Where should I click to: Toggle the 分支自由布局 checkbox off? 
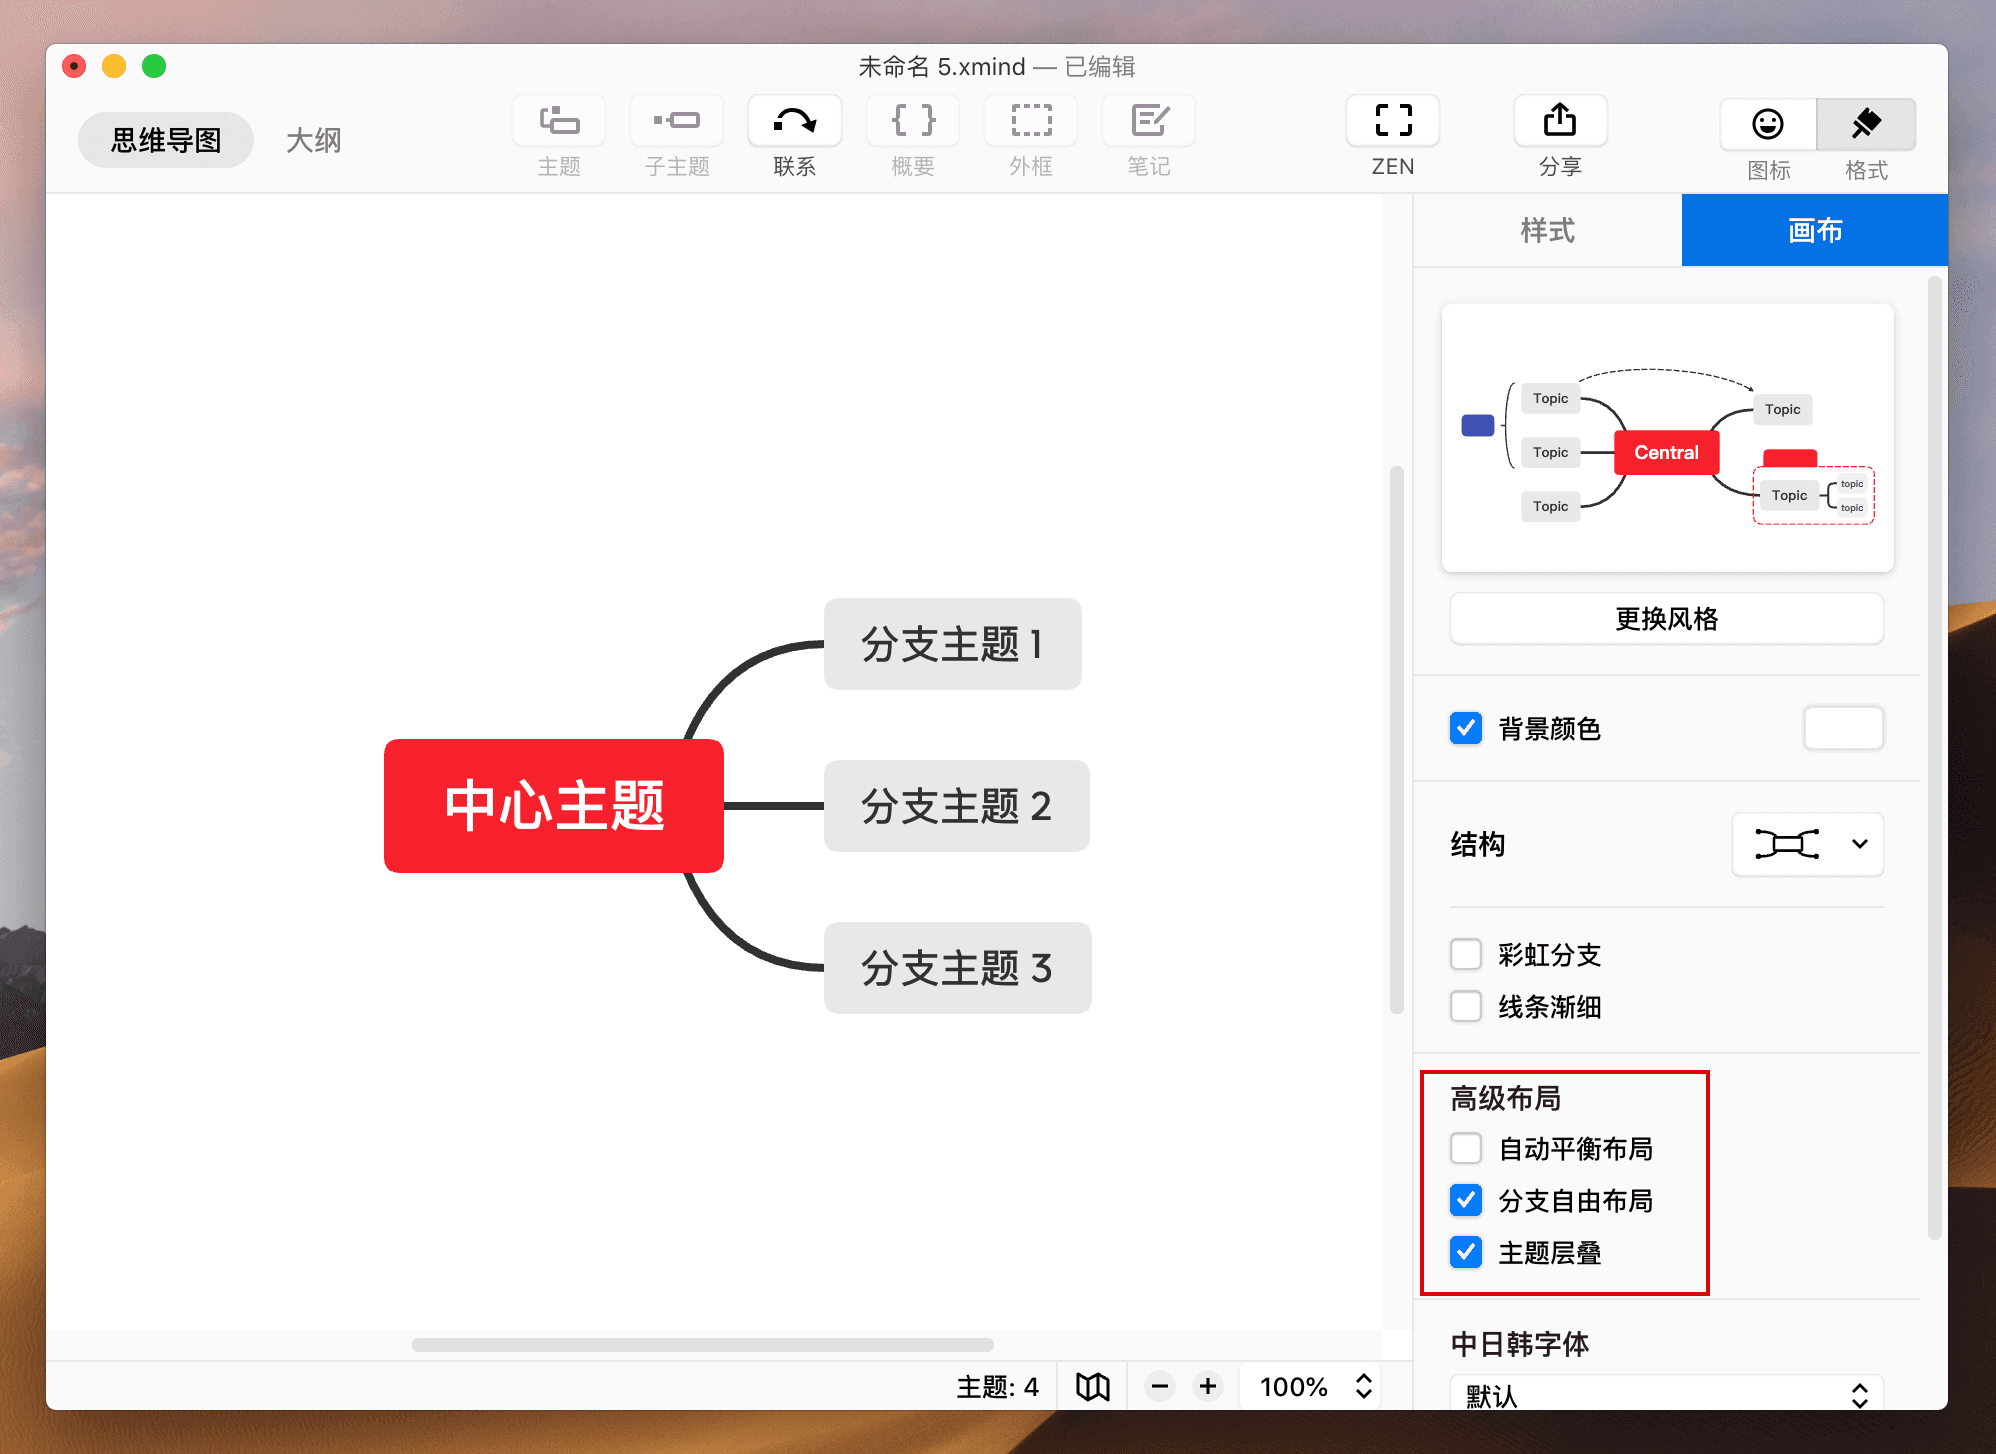click(x=1465, y=1200)
